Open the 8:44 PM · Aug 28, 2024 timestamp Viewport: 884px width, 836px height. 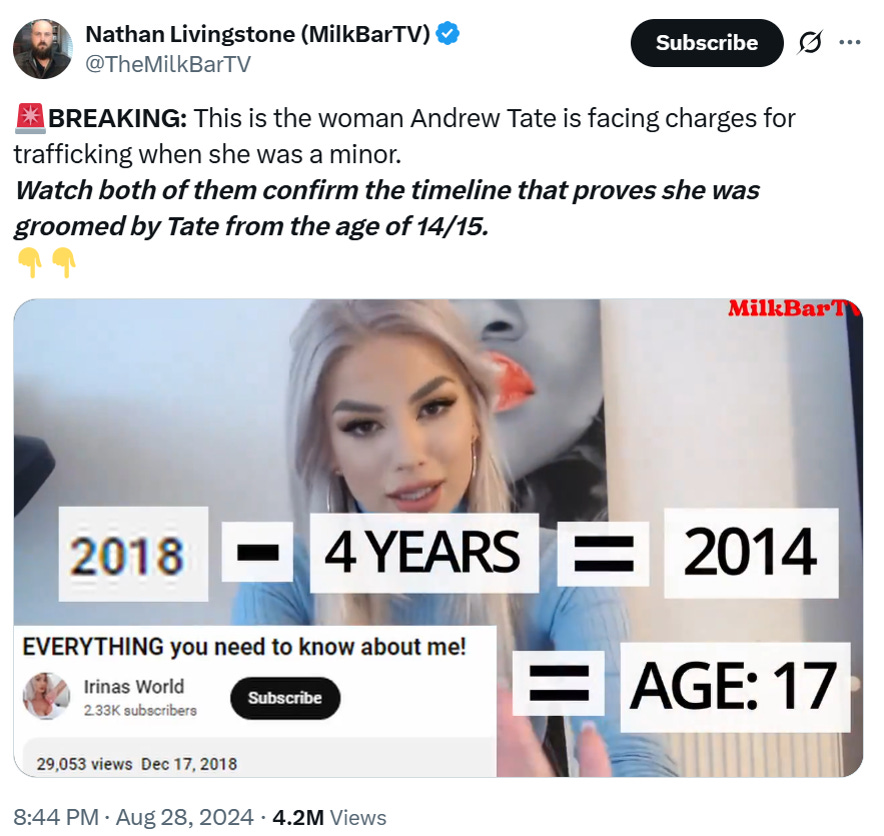(x=134, y=817)
